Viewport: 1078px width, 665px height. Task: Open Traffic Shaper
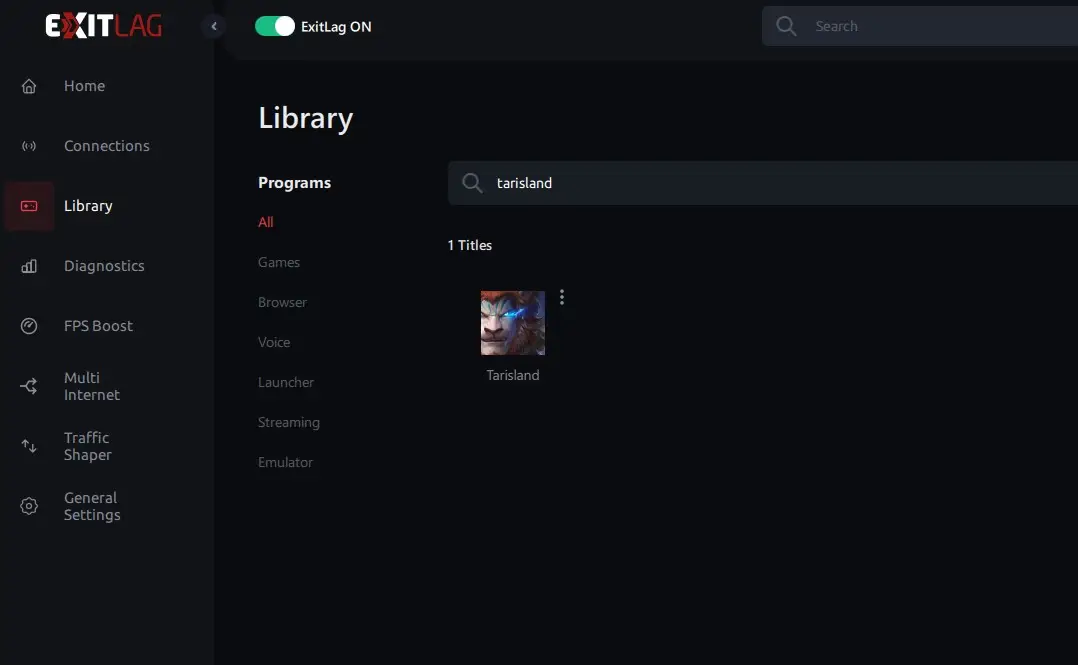[87, 446]
